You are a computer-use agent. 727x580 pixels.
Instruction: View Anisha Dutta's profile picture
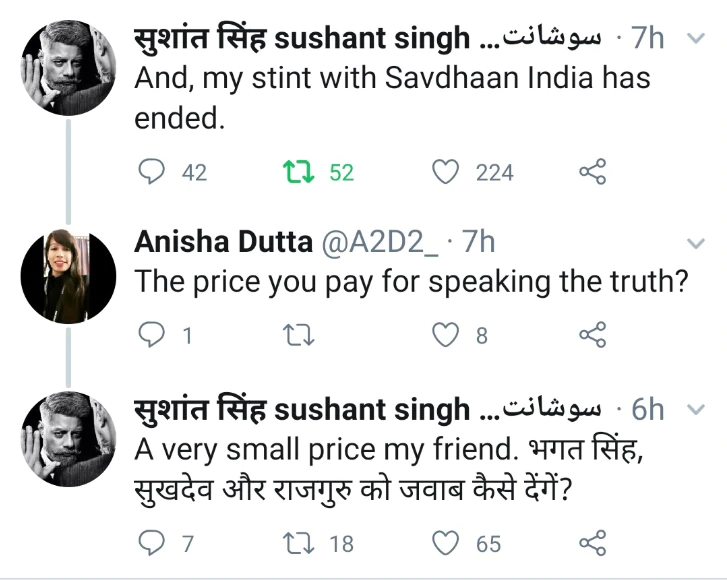69,274
